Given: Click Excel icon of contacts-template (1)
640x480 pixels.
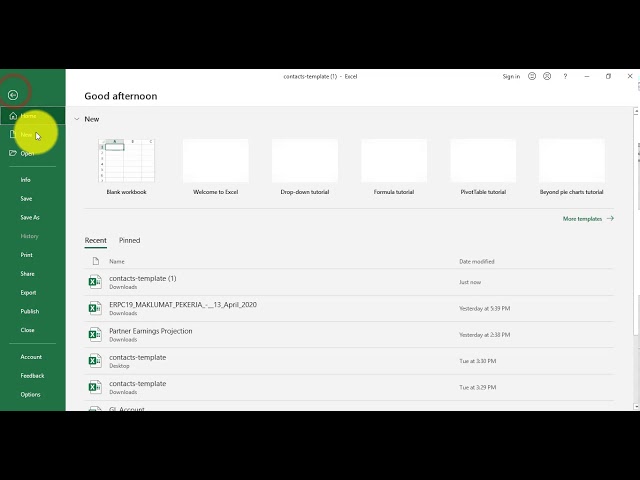Looking at the screenshot, I should tap(95, 282).
